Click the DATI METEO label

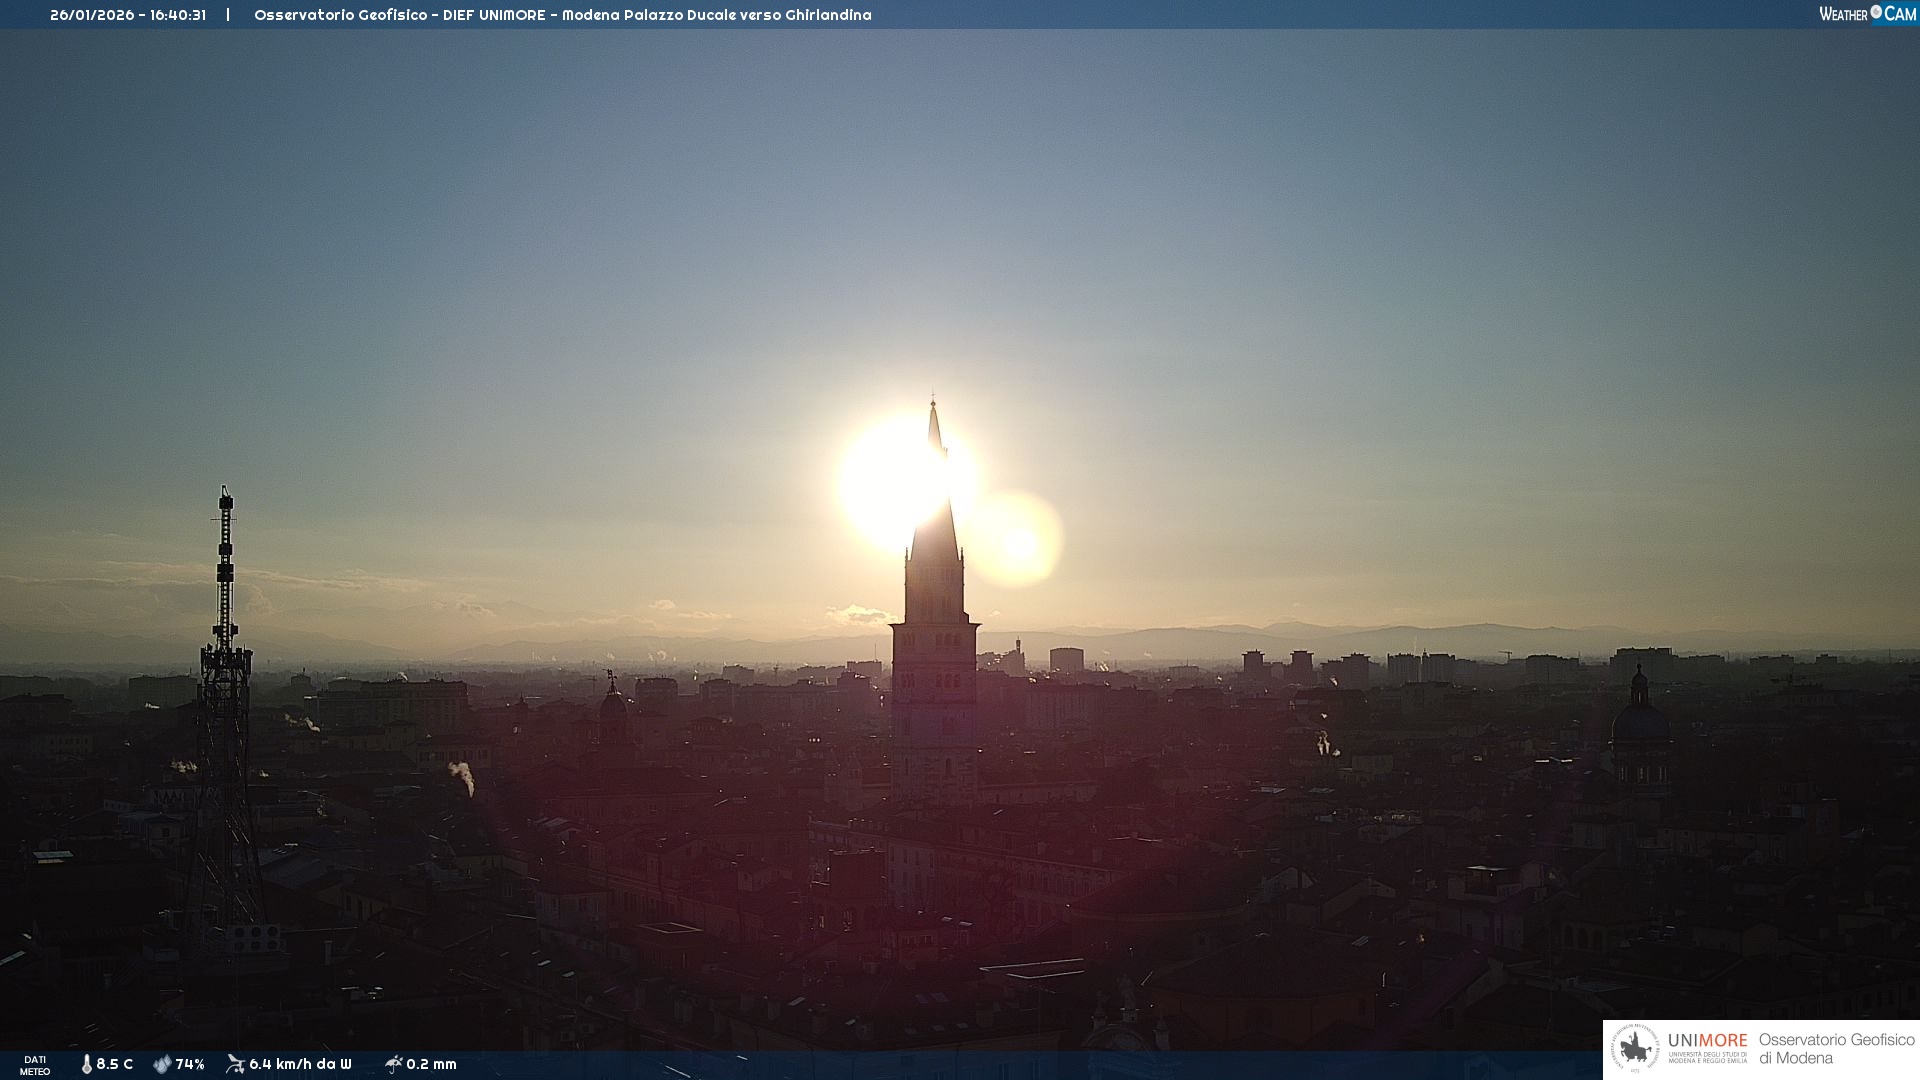pyautogui.click(x=35, y=1065)
